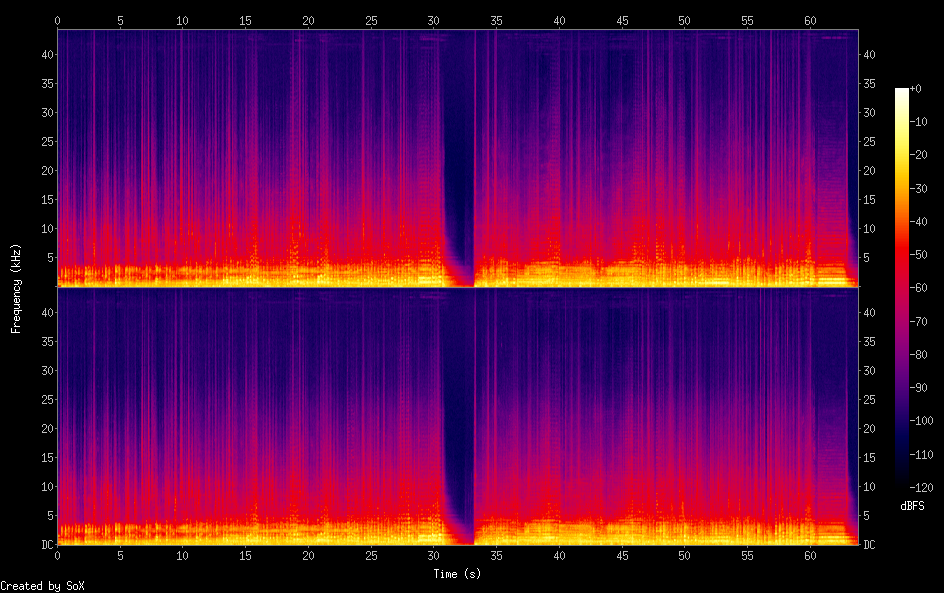
Task: Click the "-50" value on the dBFS scale
Action: click(x=919, y=255)
